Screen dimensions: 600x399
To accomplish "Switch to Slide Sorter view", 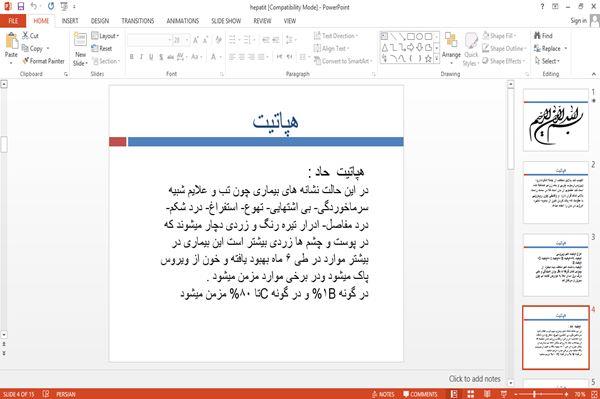I will point(470,394).
